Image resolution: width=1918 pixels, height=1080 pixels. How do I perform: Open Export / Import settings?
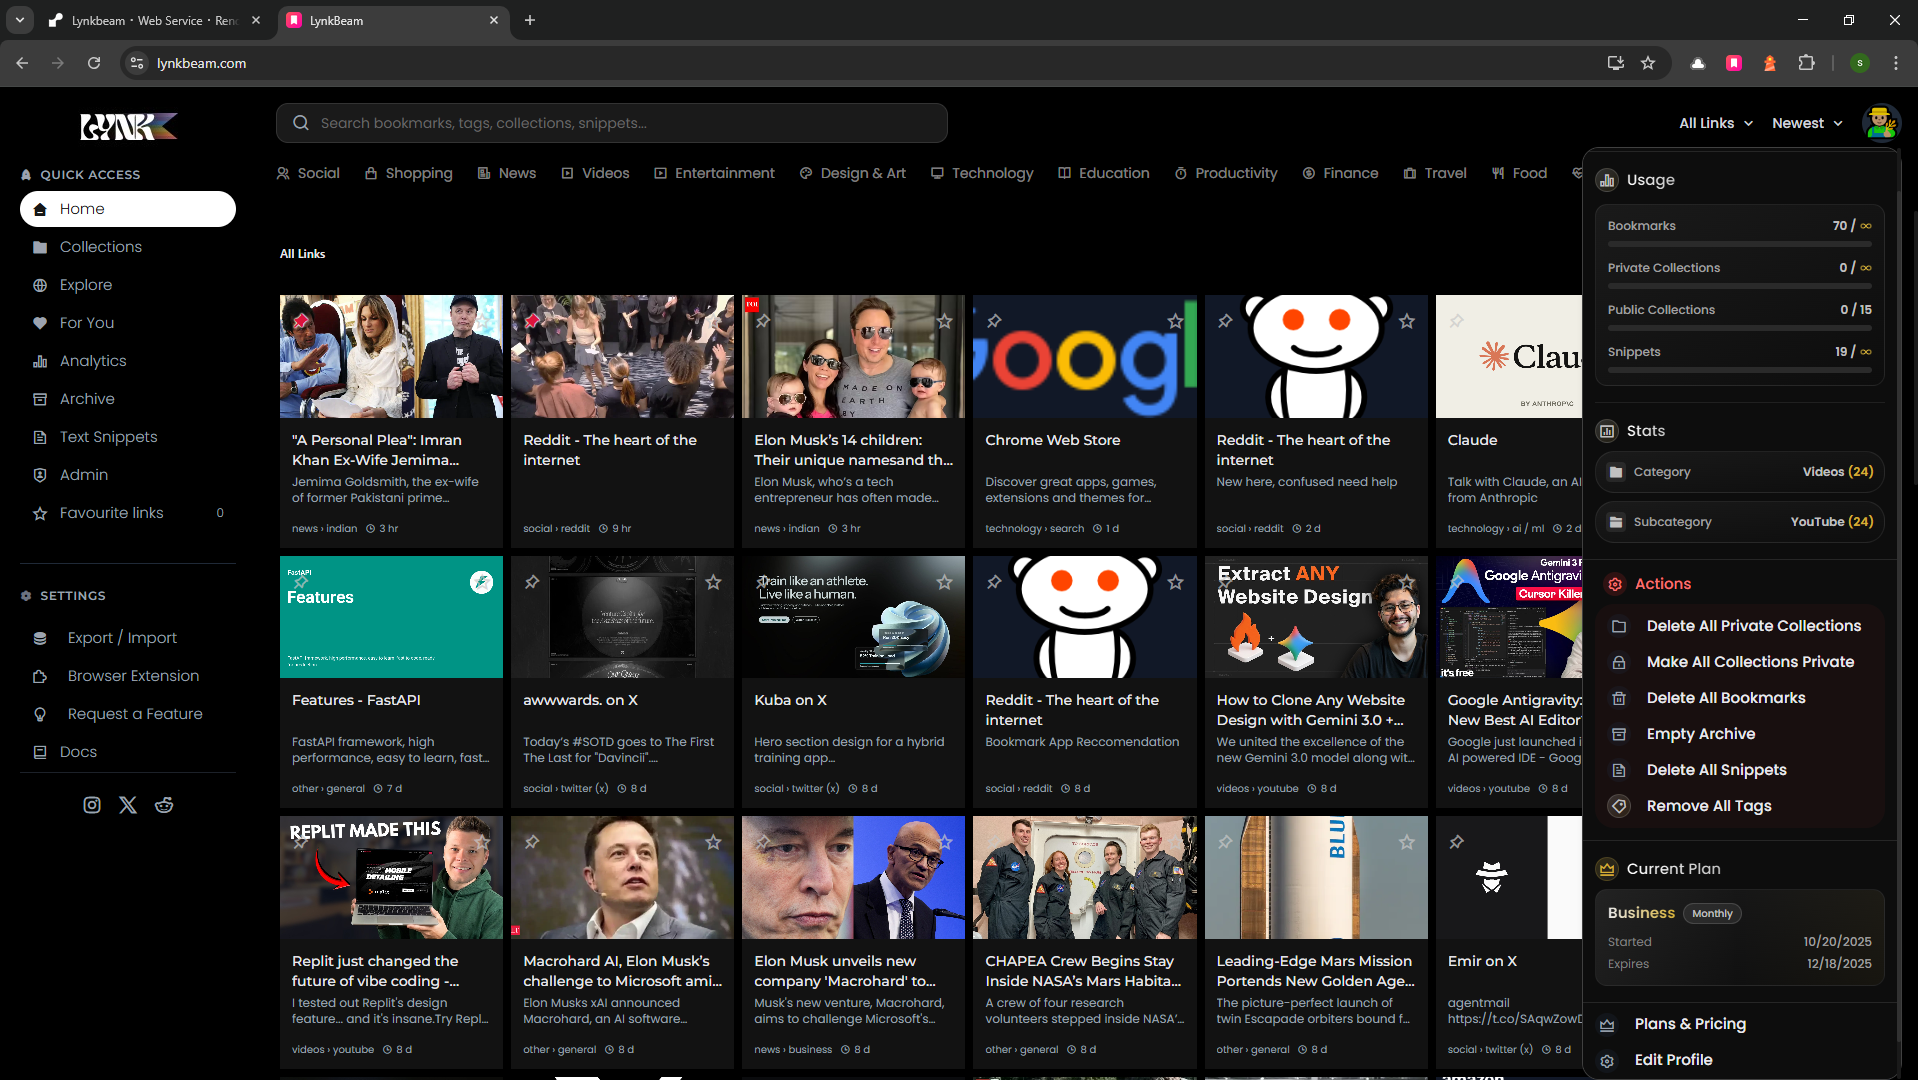128,638
